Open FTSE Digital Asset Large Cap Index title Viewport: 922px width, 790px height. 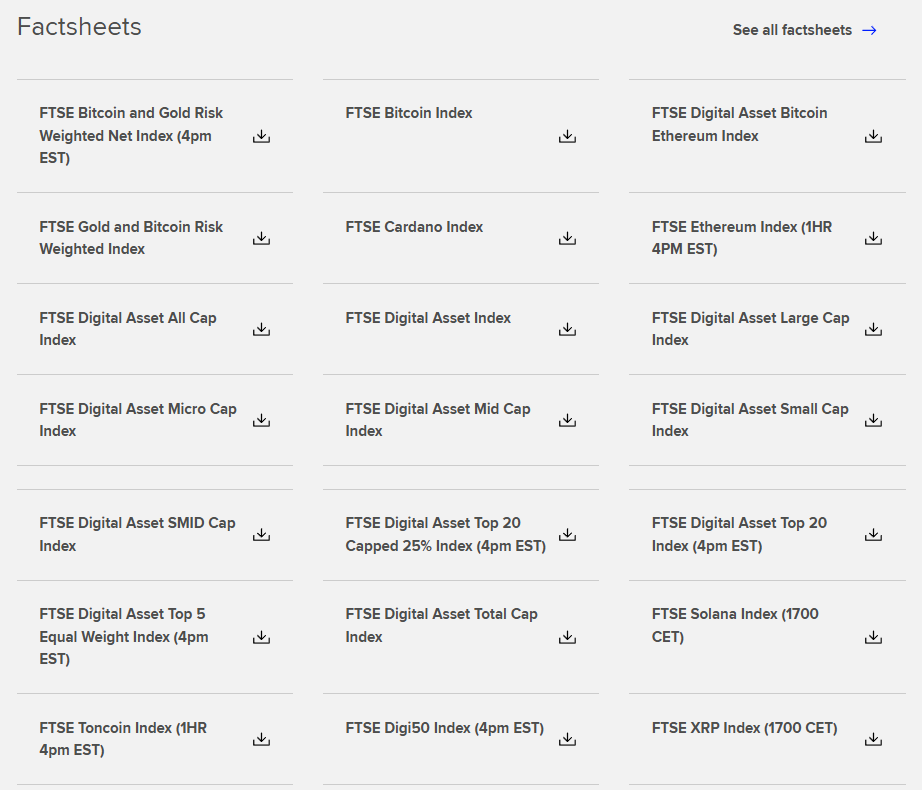point(750,329)
